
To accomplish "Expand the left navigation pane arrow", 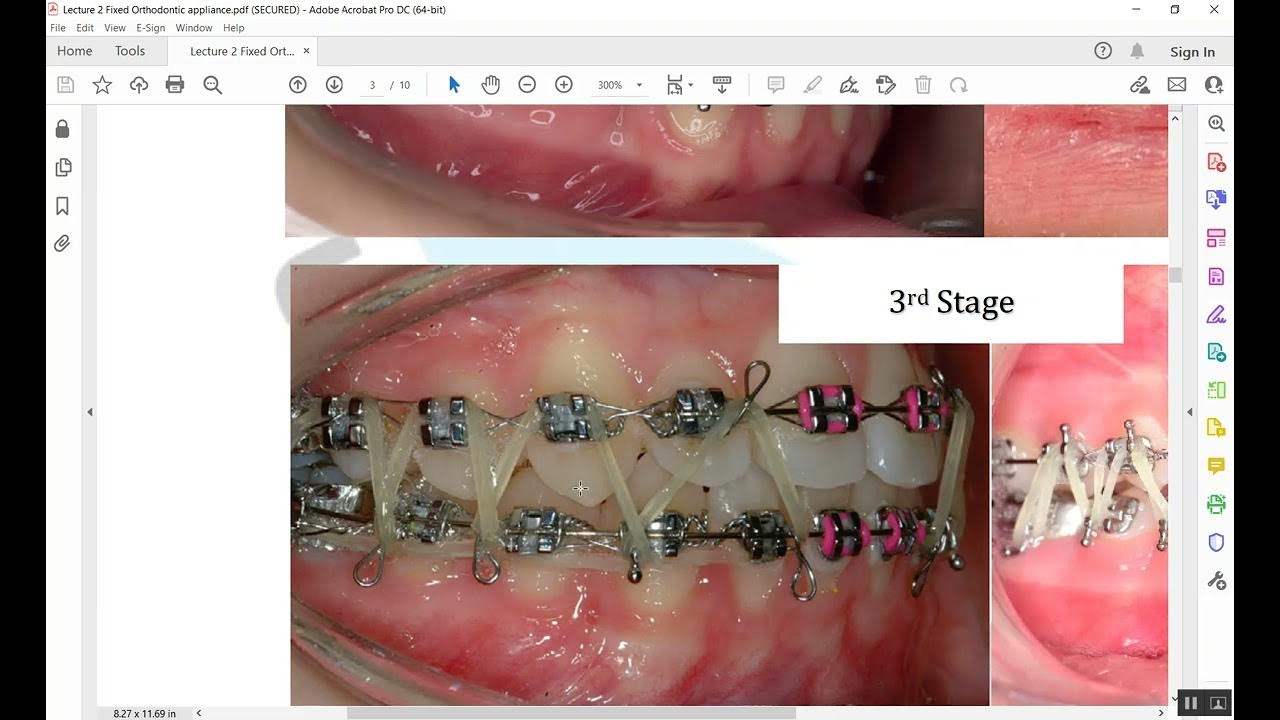I will click(x=90, y=412).
